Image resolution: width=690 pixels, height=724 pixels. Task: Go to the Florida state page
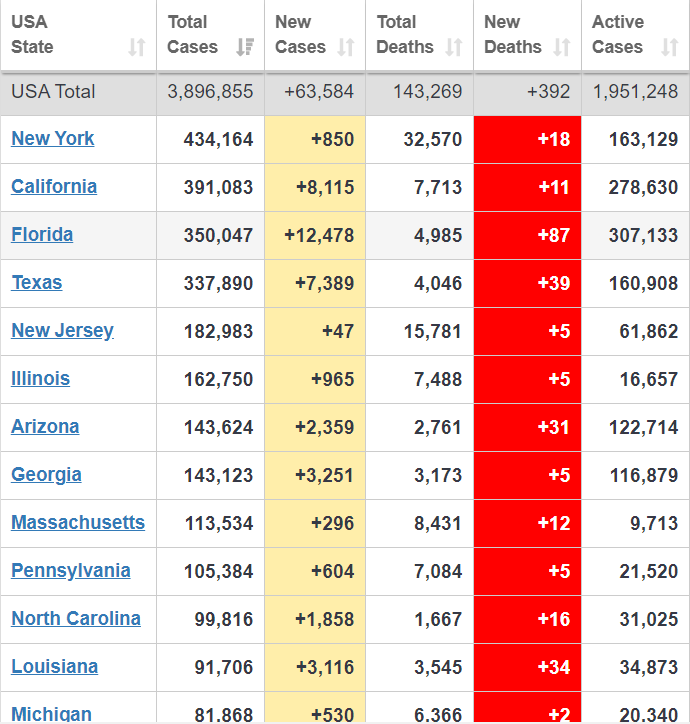click(42, 235)
